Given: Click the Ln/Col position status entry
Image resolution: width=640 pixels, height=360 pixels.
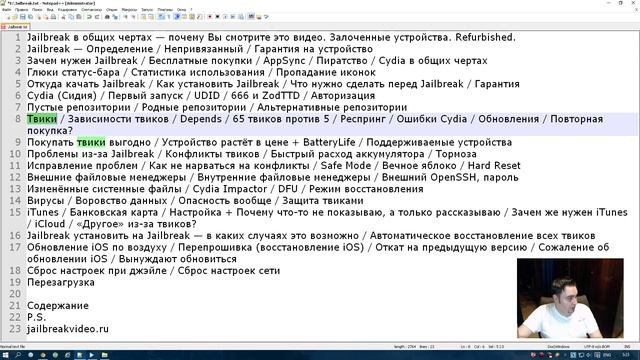Looking at the screenshot, I should pos(482,347).
